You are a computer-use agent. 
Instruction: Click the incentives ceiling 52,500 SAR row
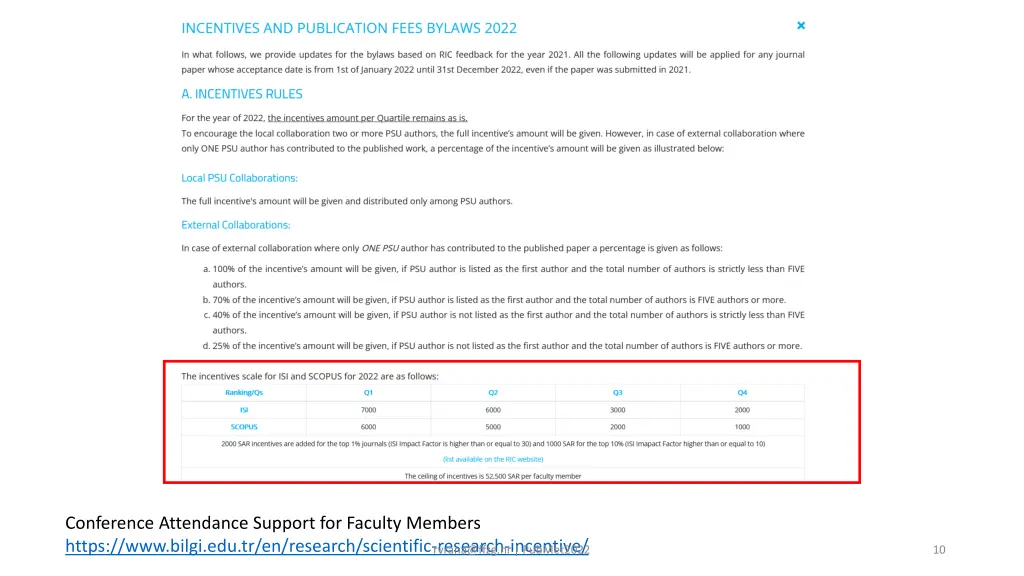(x=493, y=476)
